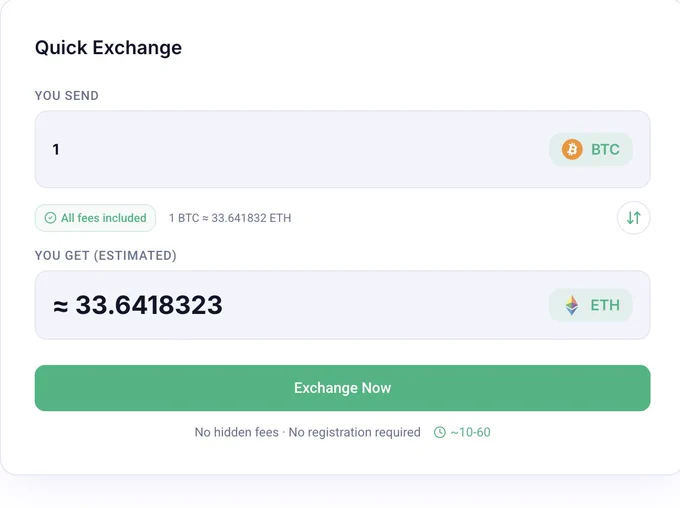Click the 1 BTC ≈ 33.641832 ETH rate text
This screenshot has width=680, height=508.
click(x=230, y=218)
